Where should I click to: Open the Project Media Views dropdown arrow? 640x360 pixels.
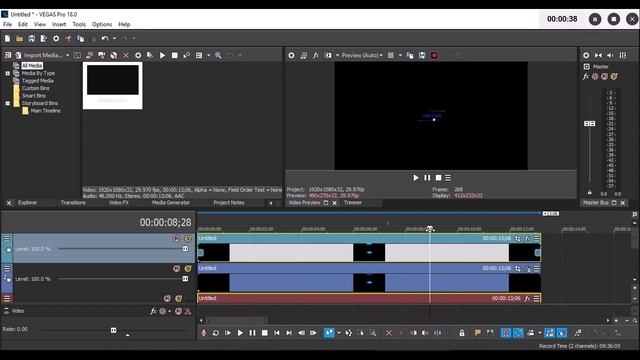[208, 55]
